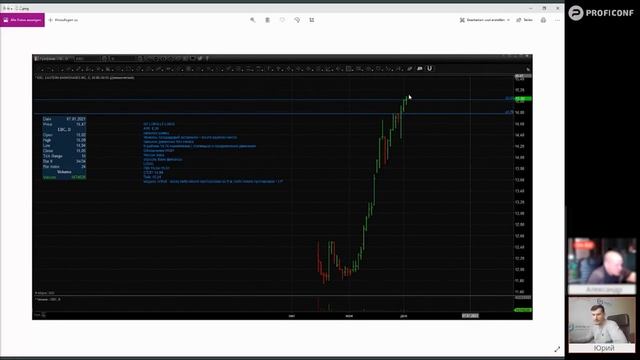Select the Юрий participant video thumbnail
Viewport: 640px width, 360px height.
coord(602,324)
